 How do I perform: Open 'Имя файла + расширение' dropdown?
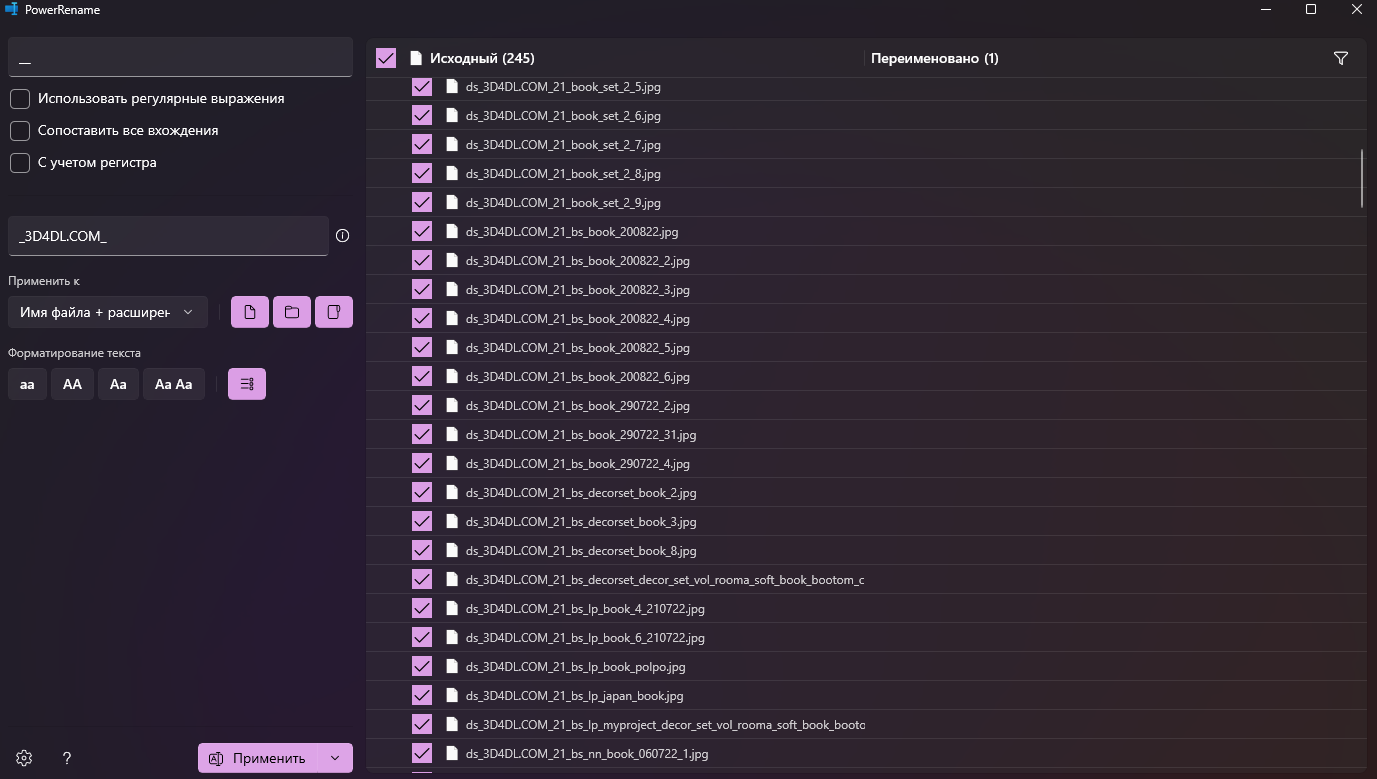pos(107,312)
